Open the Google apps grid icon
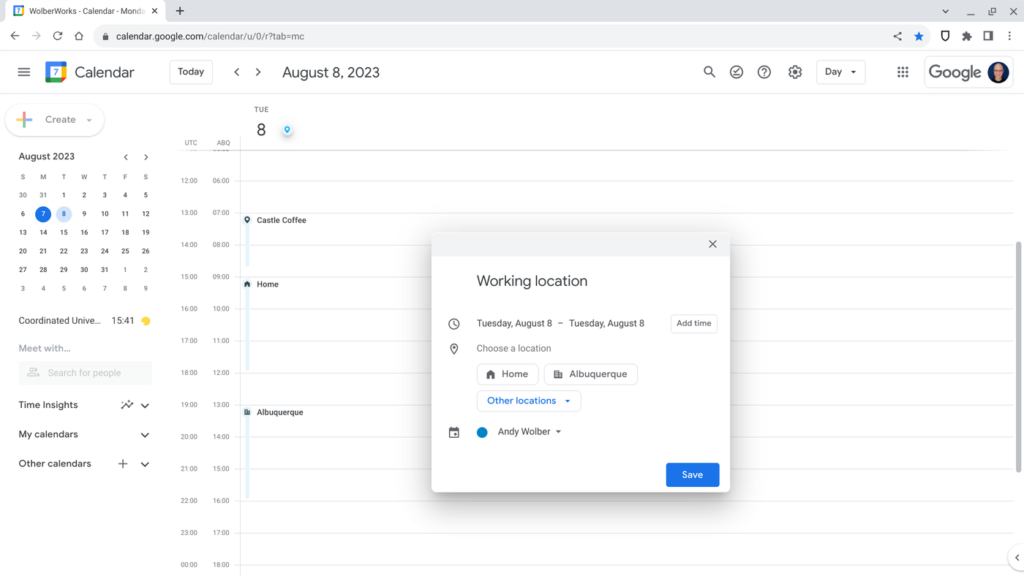 [903, 72]
